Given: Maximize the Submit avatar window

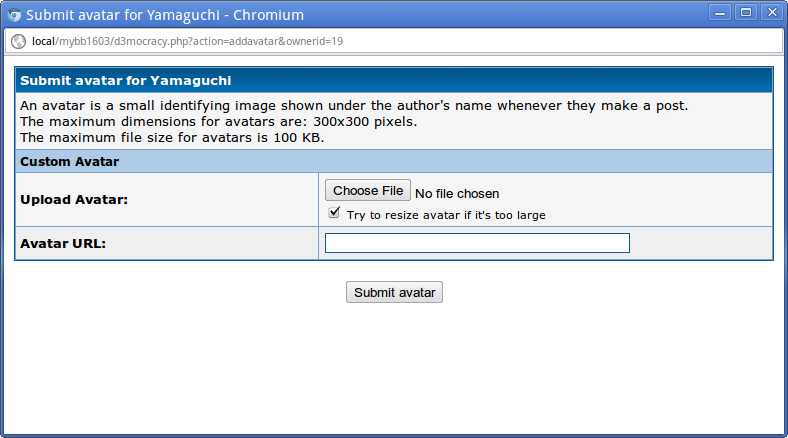Looking at the screenshot, I should click(745, 13).
